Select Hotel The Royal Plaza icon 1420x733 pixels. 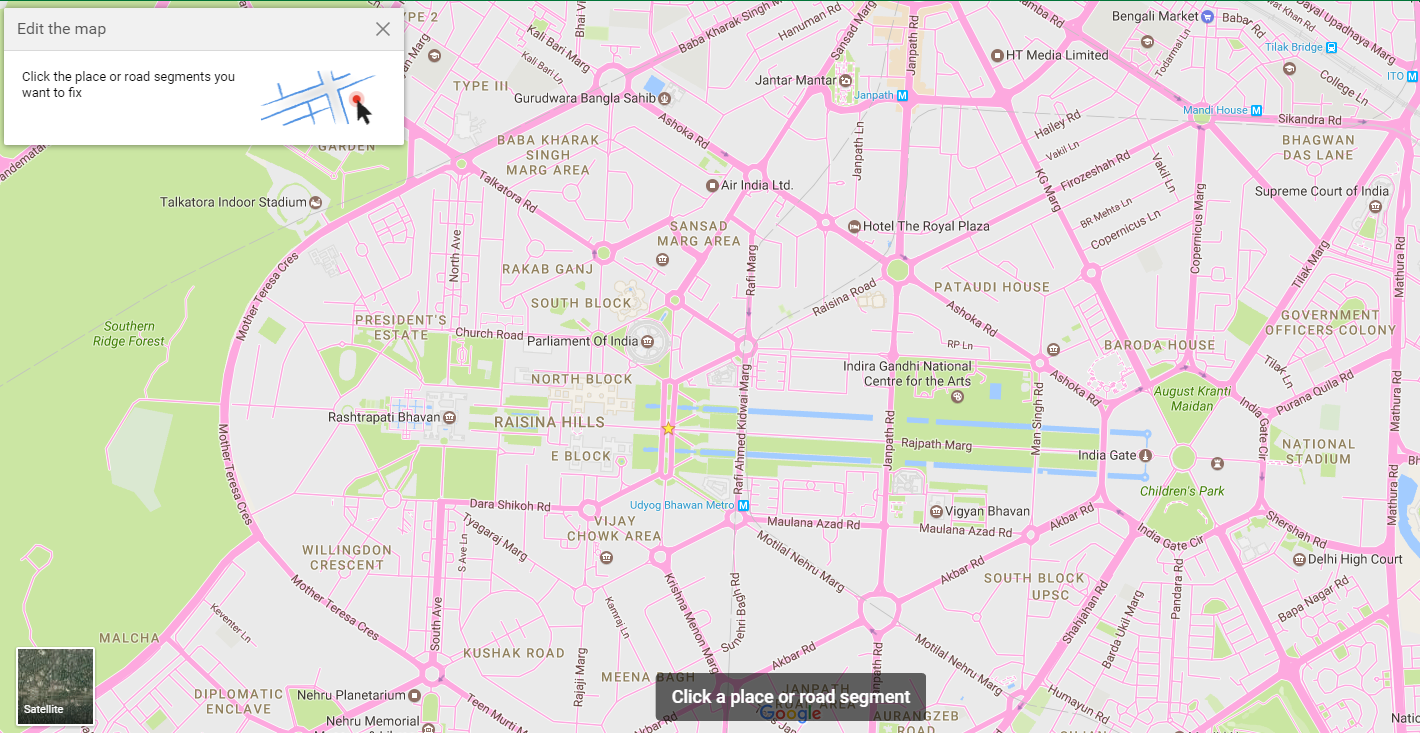click(854, 226)
